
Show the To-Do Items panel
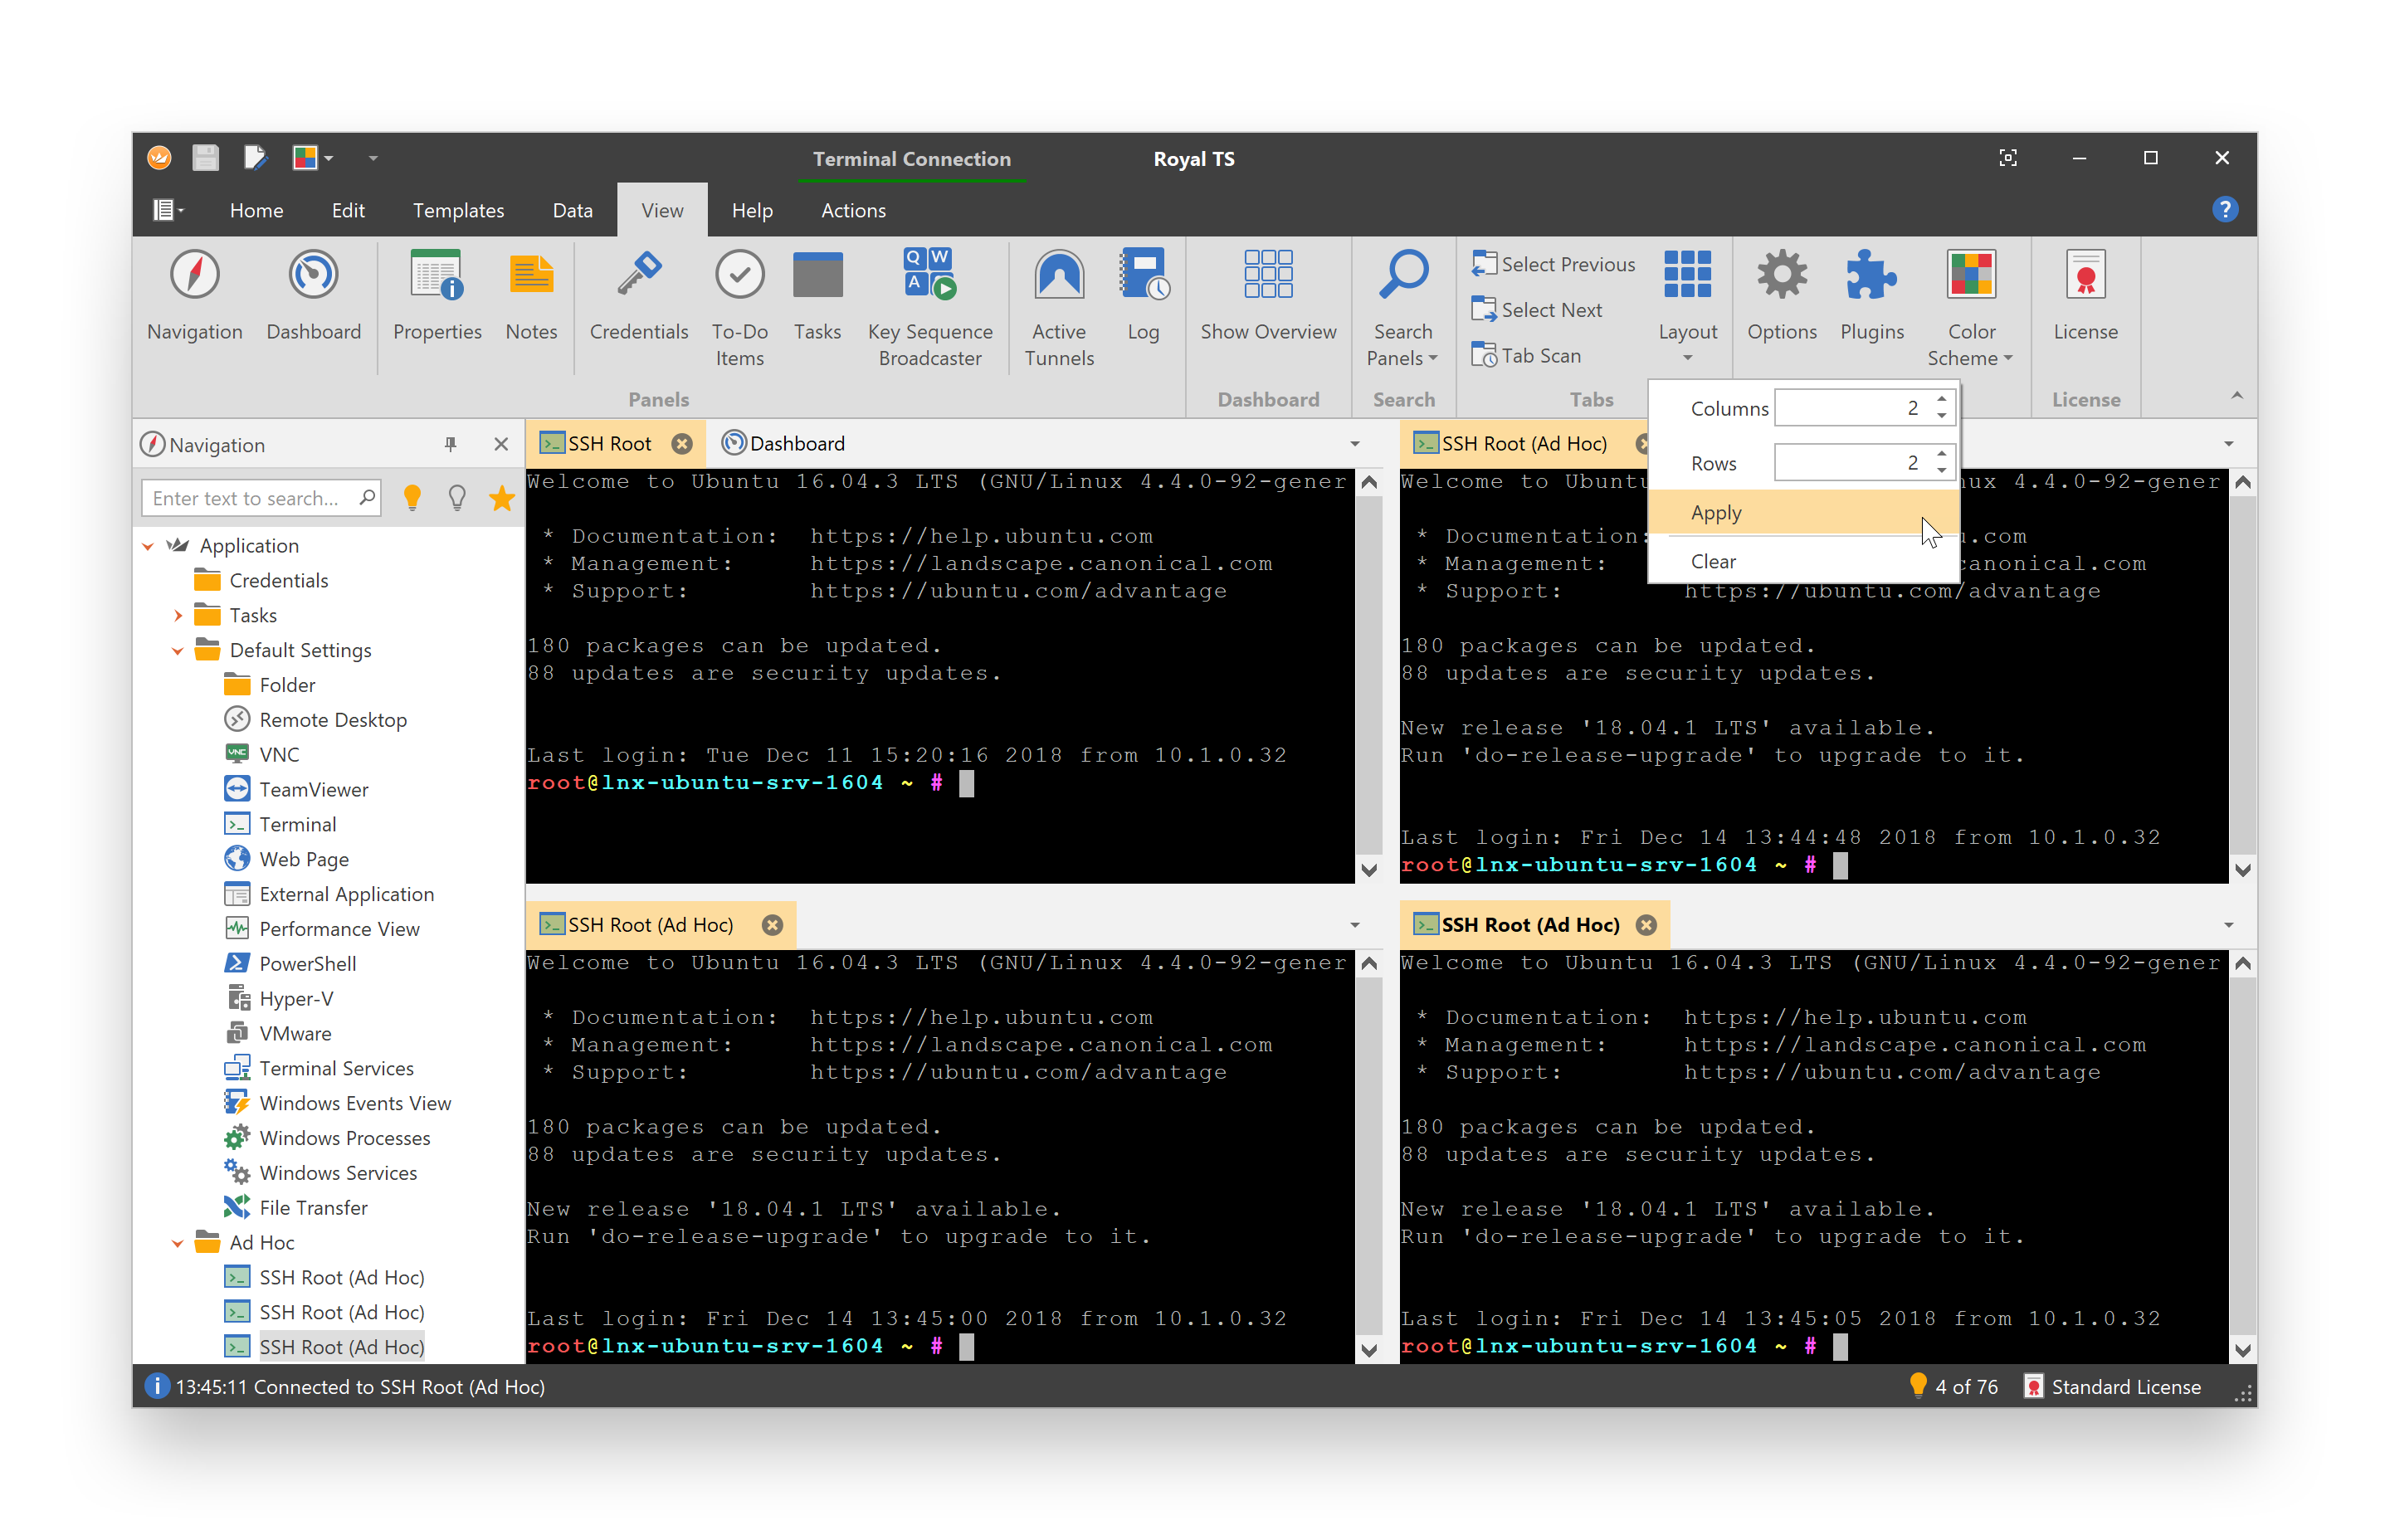coord(739,308)
